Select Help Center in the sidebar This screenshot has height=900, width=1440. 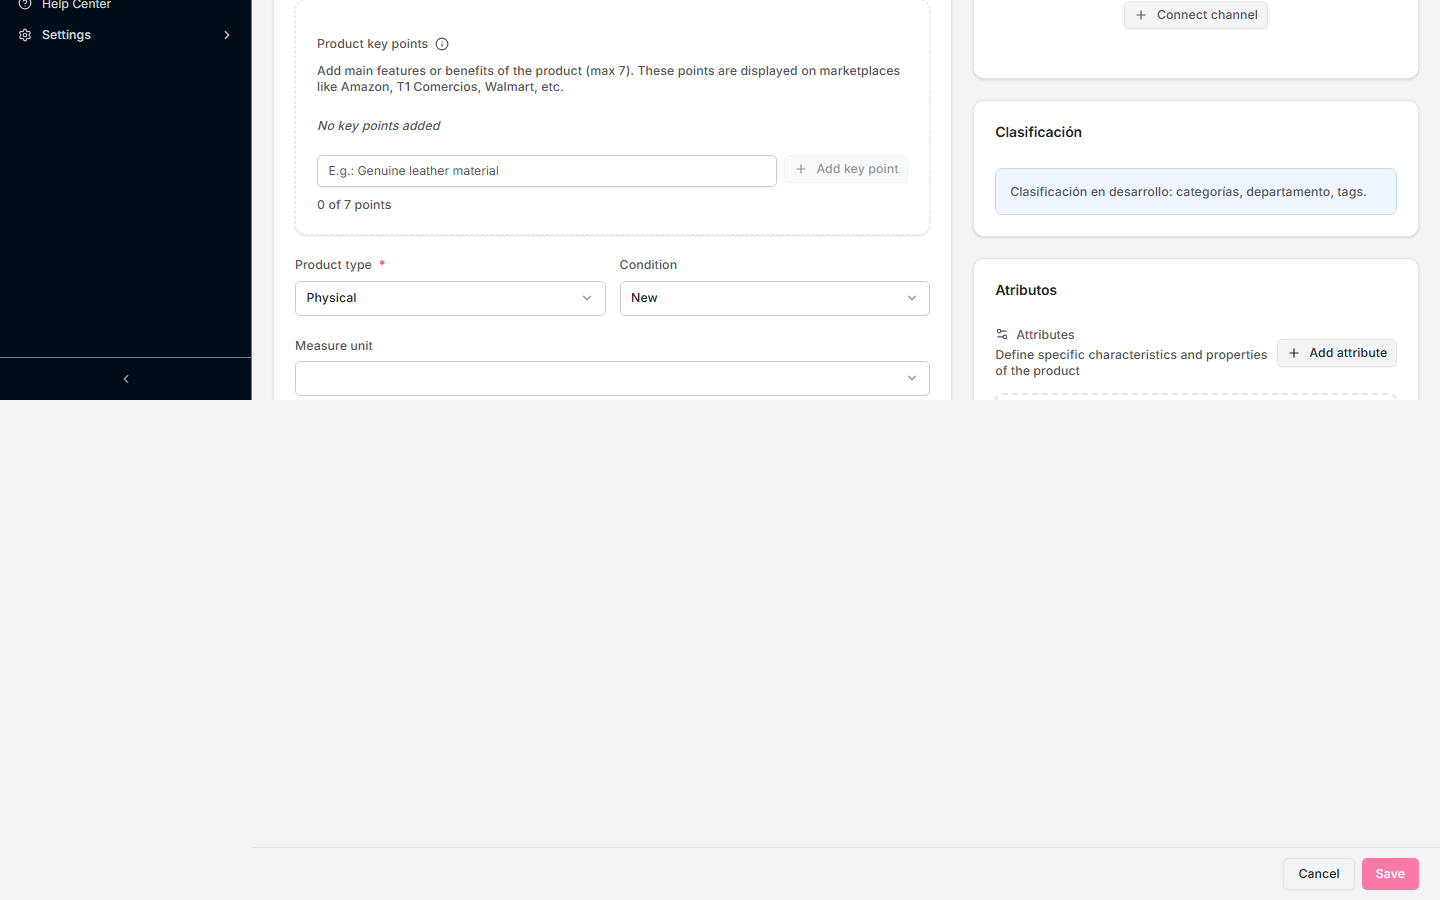(x=75, y=5)
